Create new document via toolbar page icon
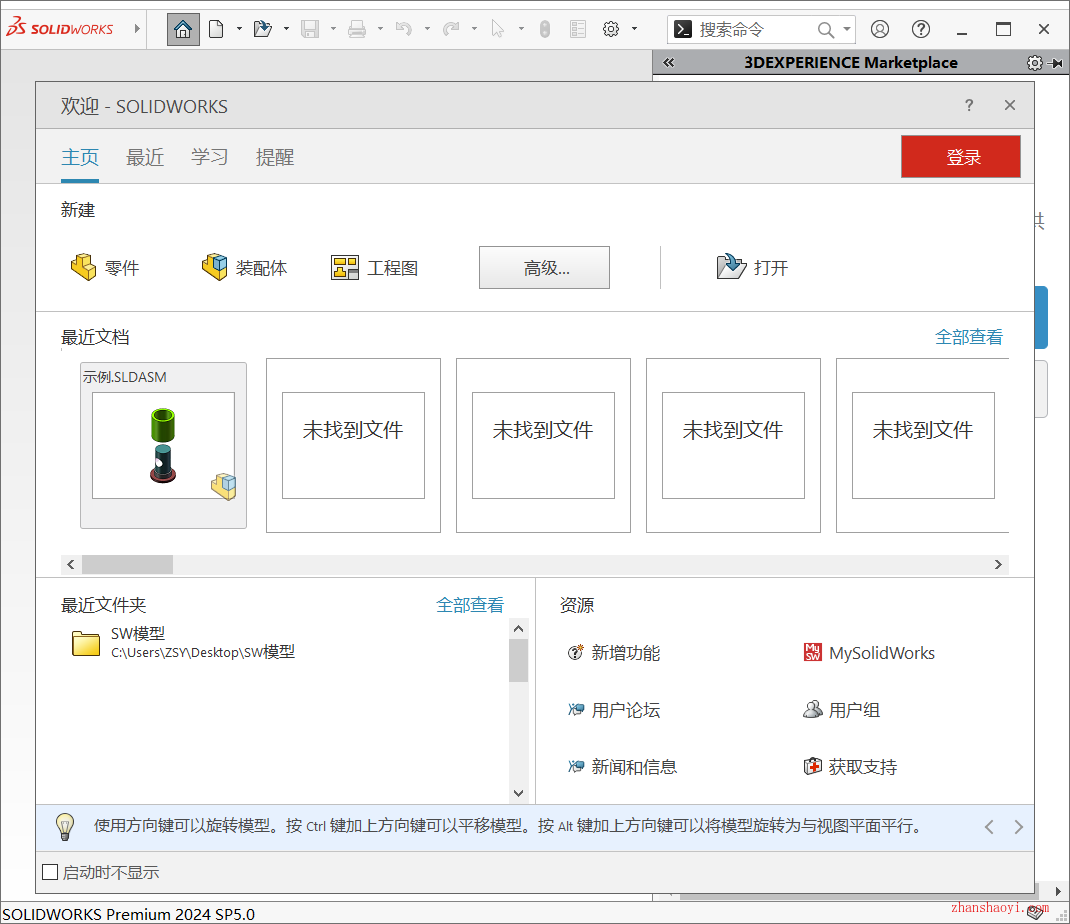This screenshot has height=924, width=1070. click(x=216, y=29)
